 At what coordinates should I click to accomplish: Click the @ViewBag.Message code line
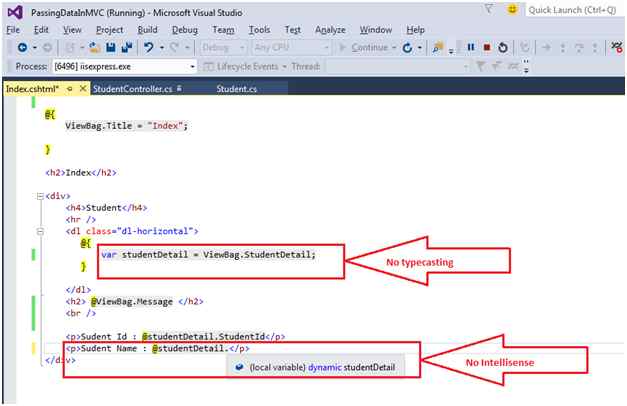click(135, 301)
